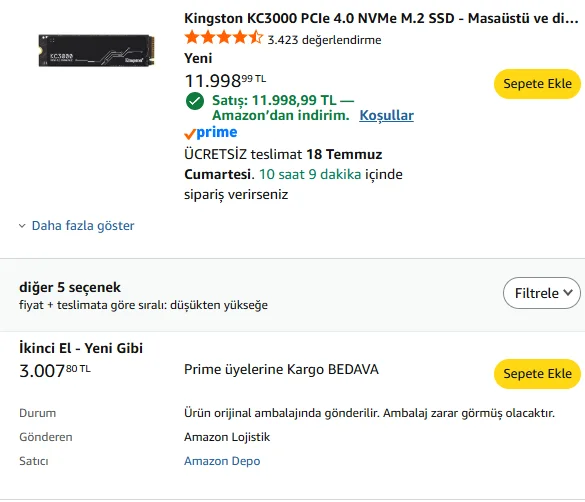This screenshot has height=502, width=585.
Task: Click the diğer 5 seçenek heading
Action: click(70, 288)
